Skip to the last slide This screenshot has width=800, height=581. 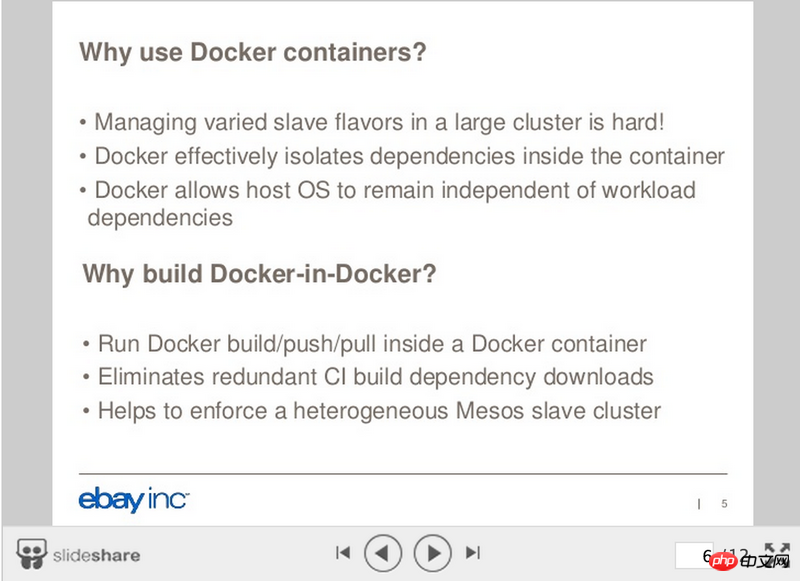(x=473, y=552)
